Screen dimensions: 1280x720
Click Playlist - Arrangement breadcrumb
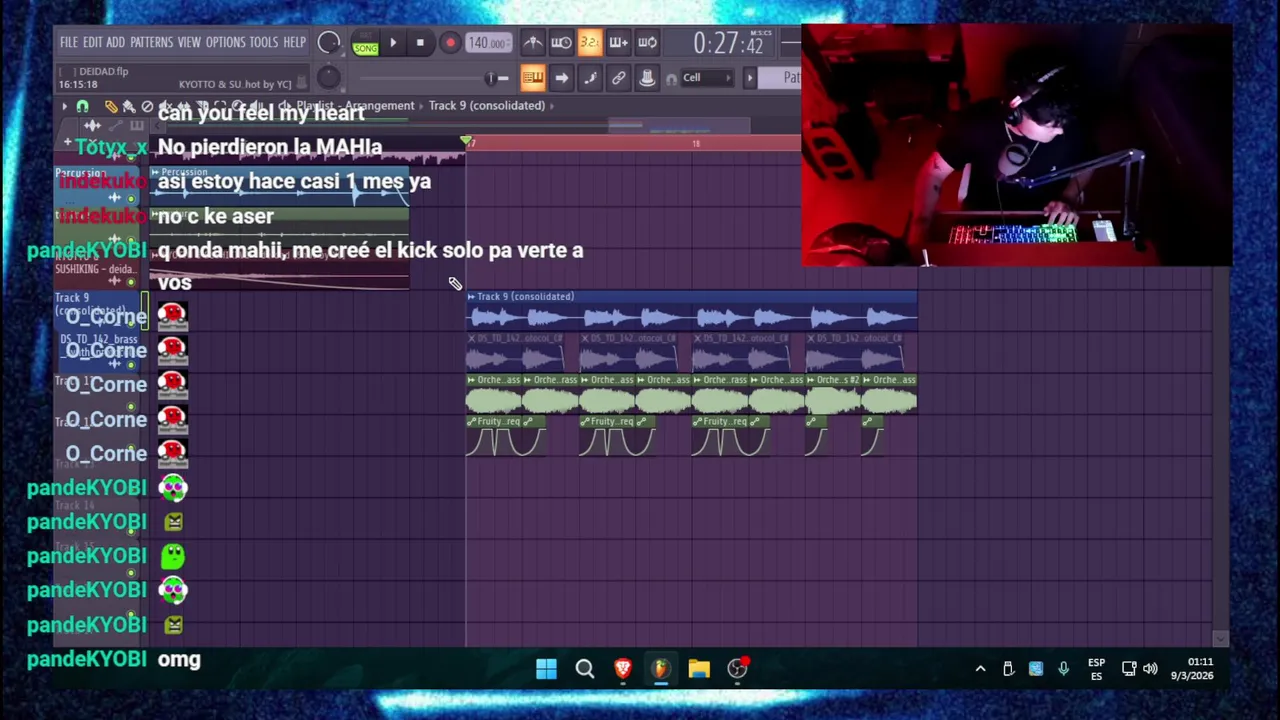355,105
